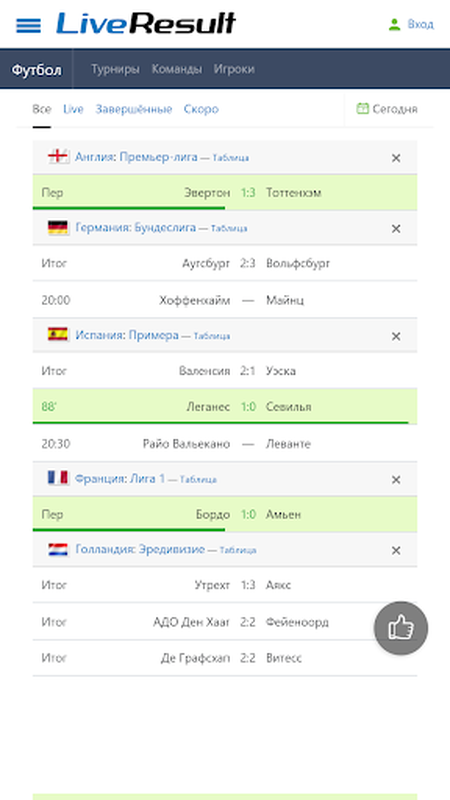Image resolution: width=450 pixels, height=800 pixels.
Task: Collapse the Англия: Премьер-лига section
Action: [395, 158]
